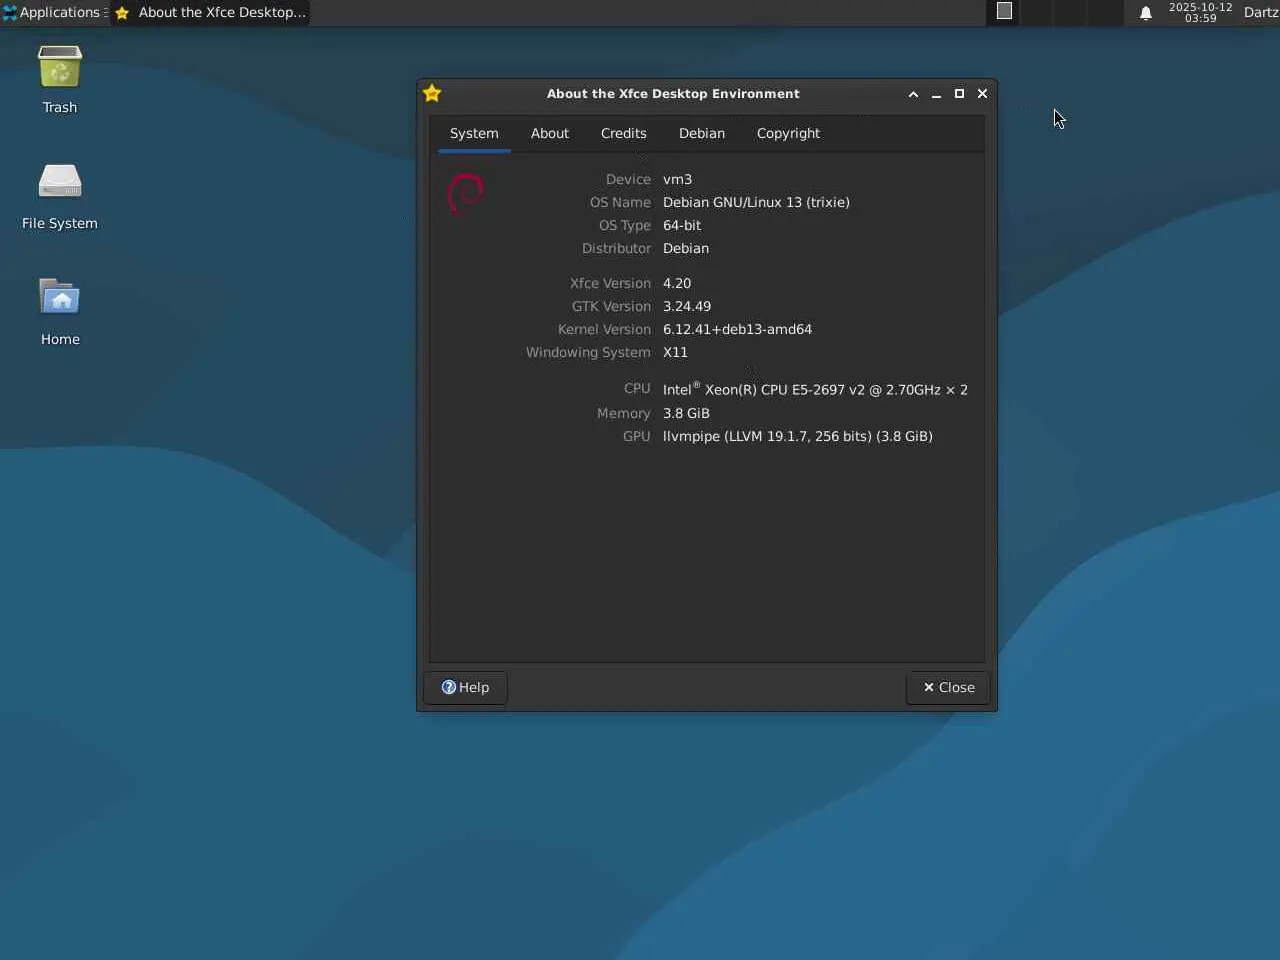Click the 'CPU' label

(637, 389)
